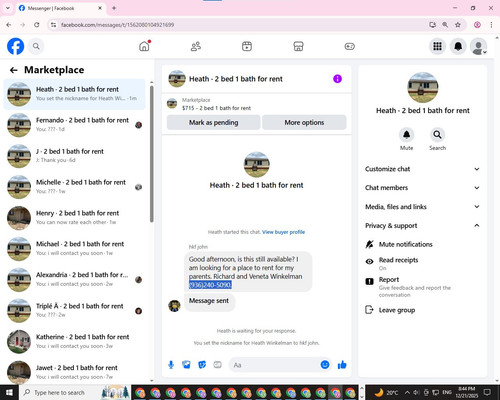Click Mark as pending button
The height and width of the screenshot is (400, 500).
pyautogui.click(x=213, y=122)
